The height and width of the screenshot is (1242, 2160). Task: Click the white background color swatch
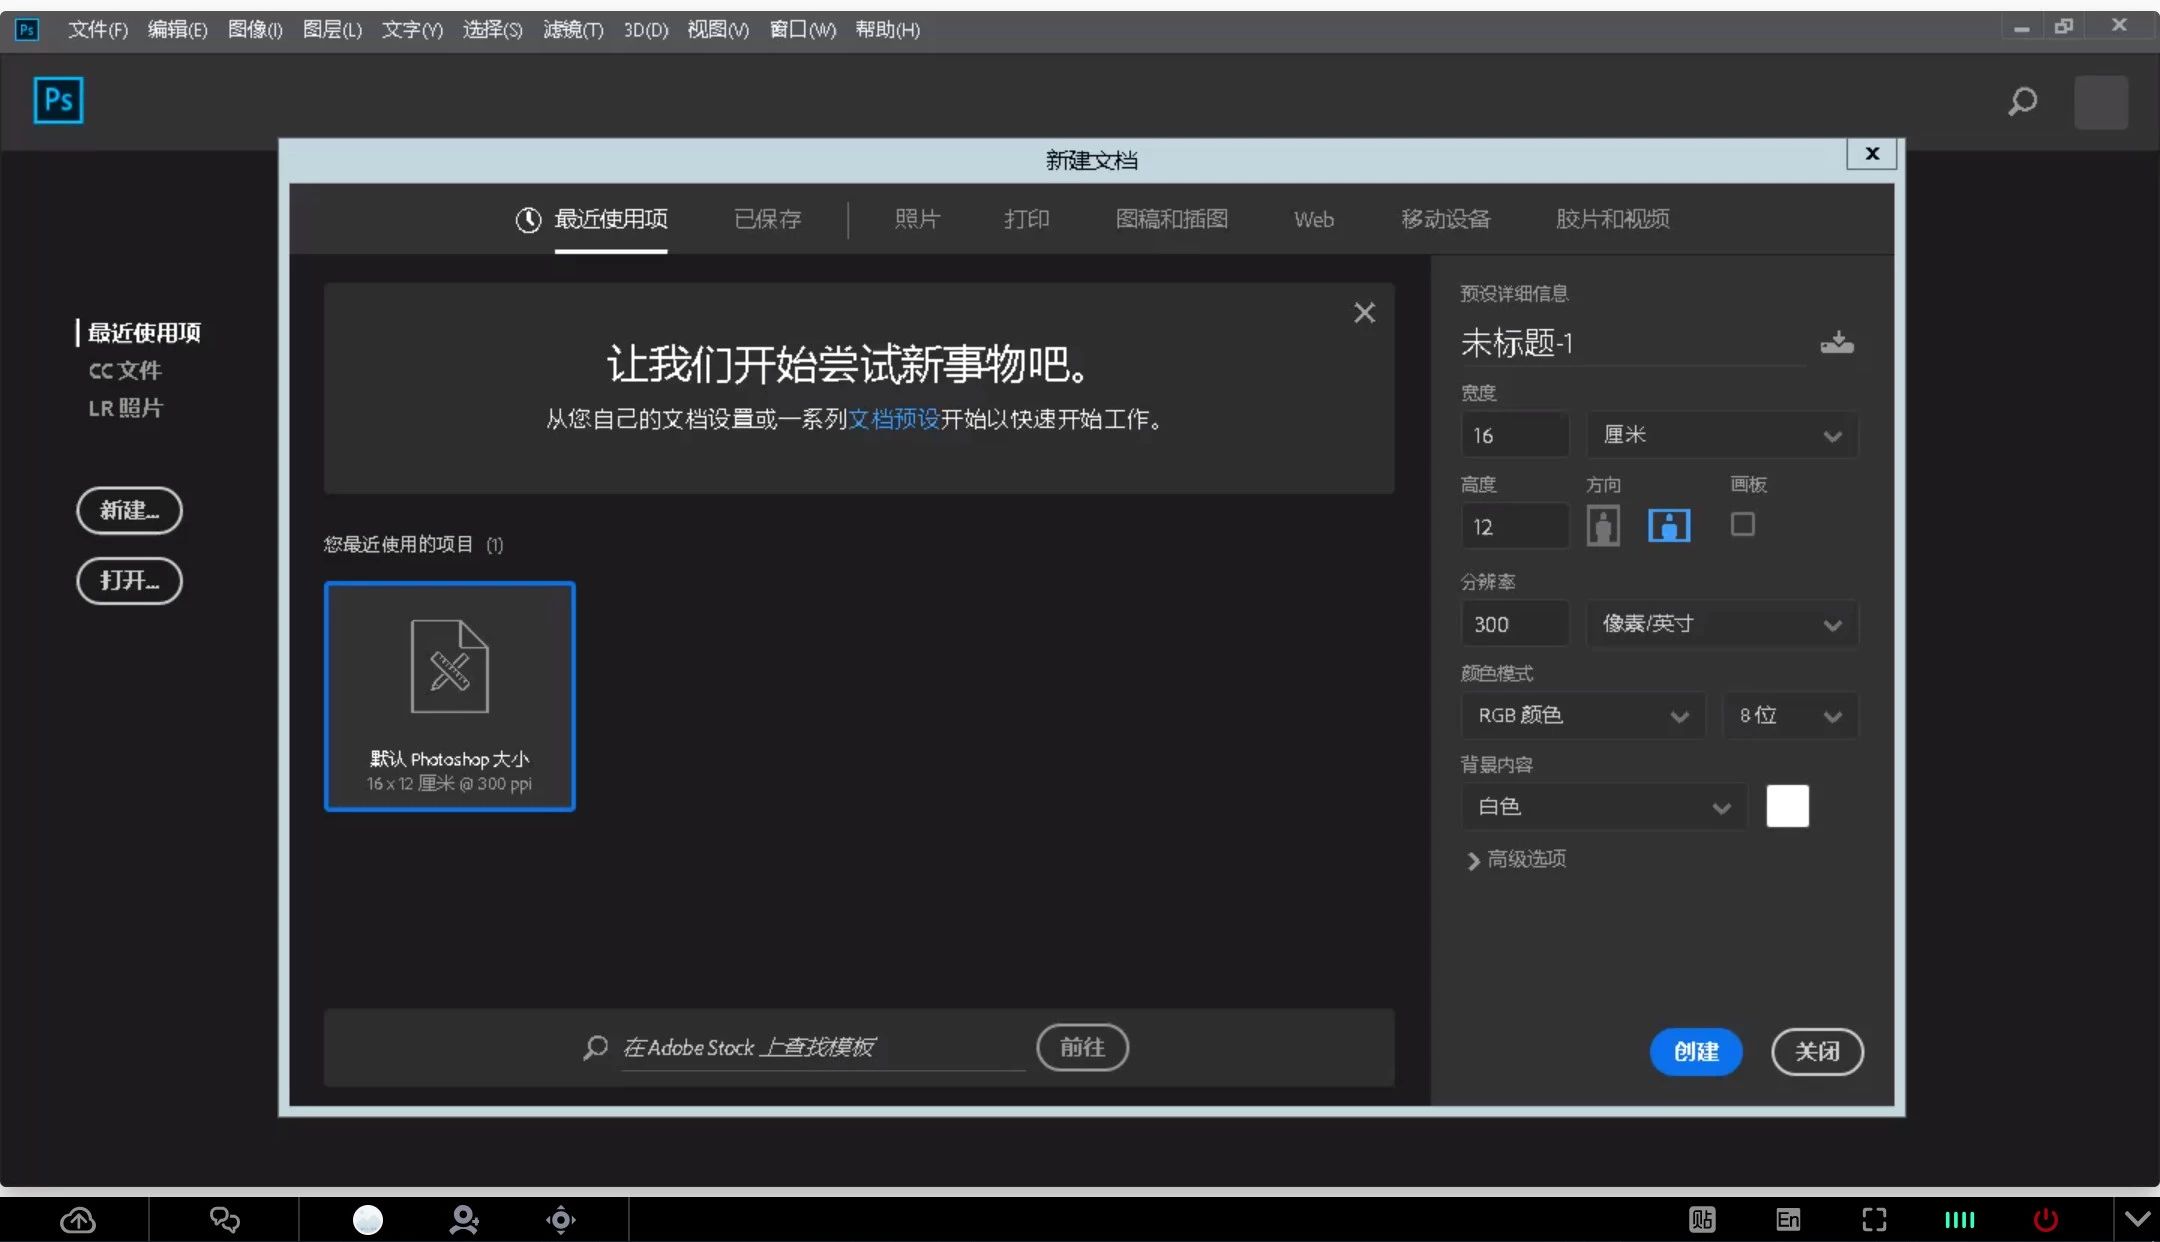point(1787,806)
